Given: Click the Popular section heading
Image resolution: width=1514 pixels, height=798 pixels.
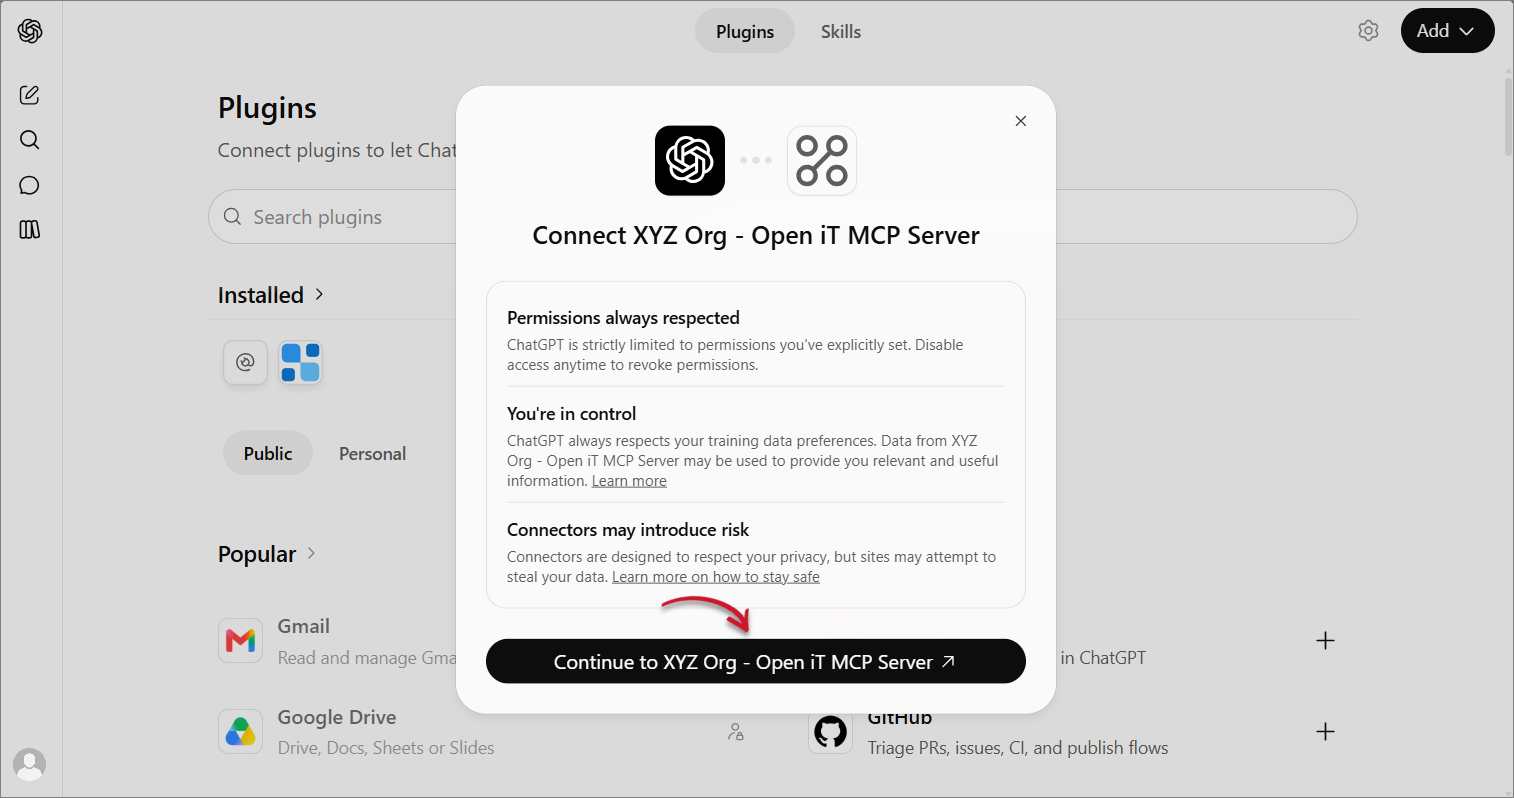Looking at the screenshot, I should (257, 554).
